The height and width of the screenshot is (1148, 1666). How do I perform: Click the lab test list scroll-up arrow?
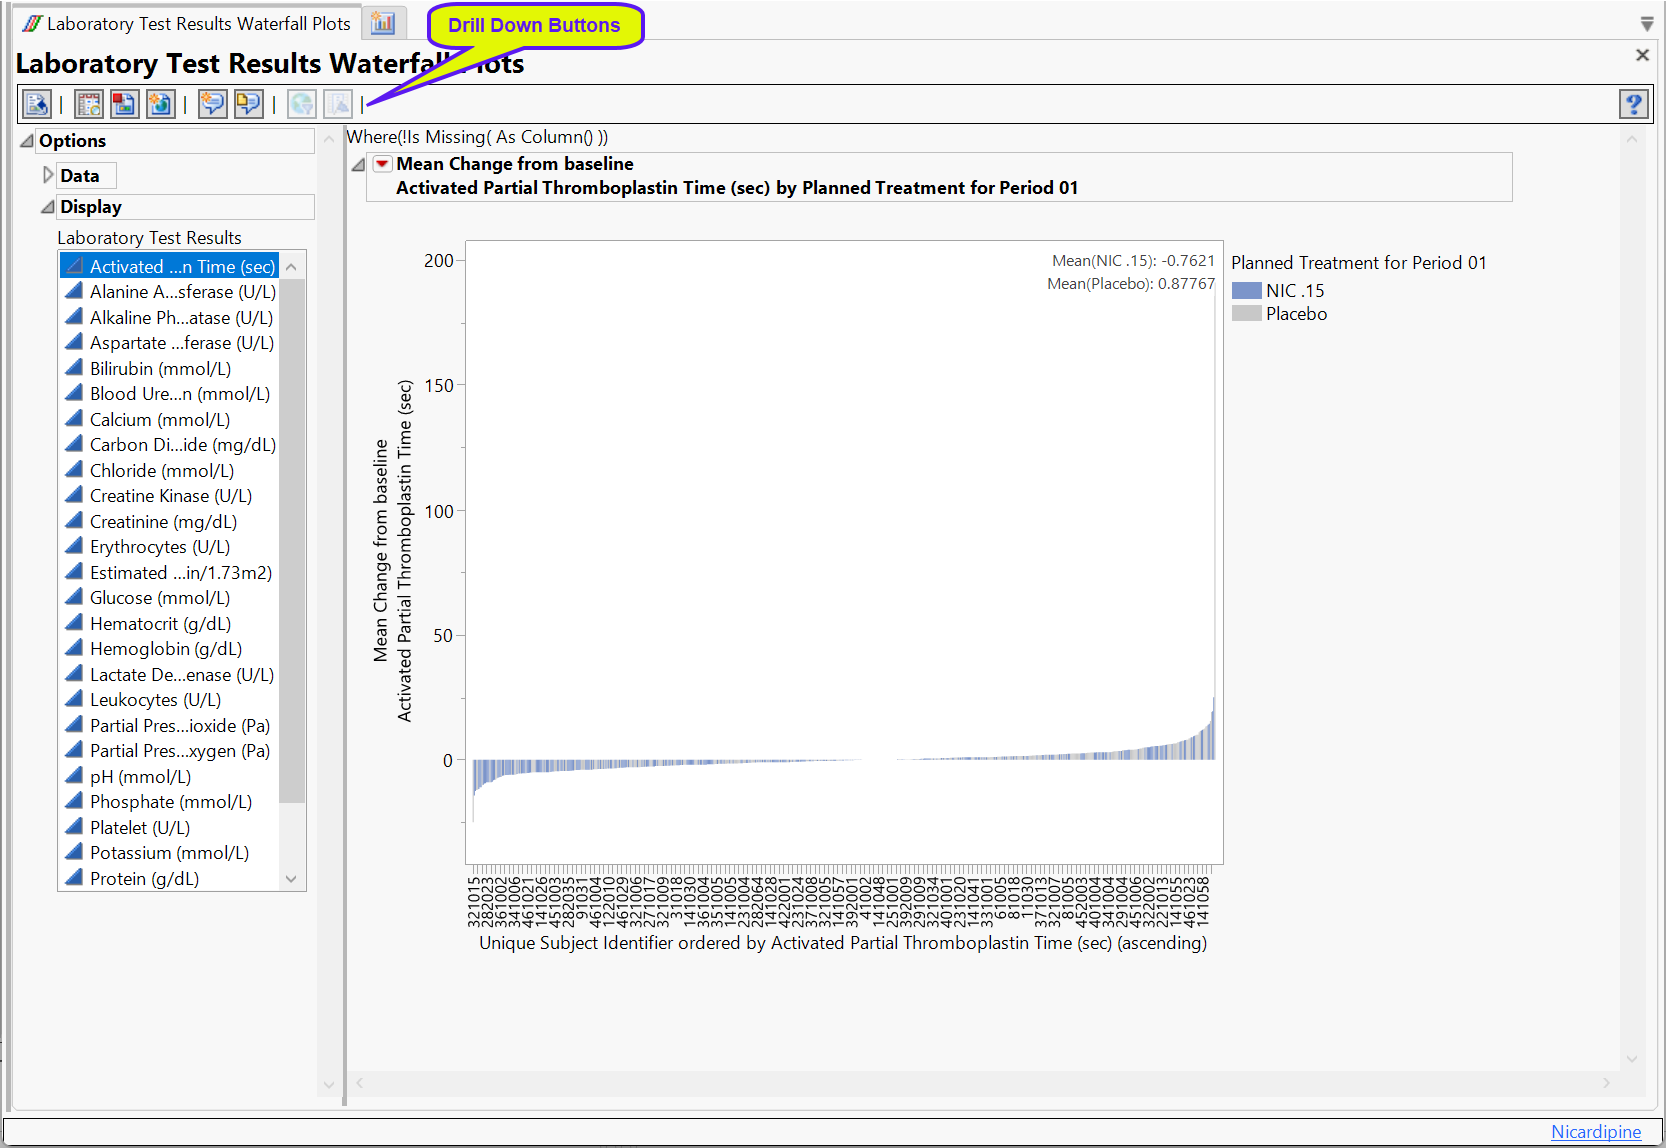coord(292,266)
